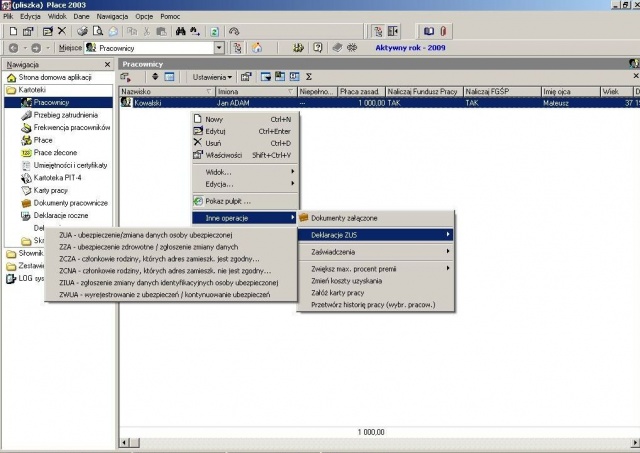The height and width of the screenshot is (453, 640).
Task: Click the Forward navigation arrow
Action: tap(36, 48)
